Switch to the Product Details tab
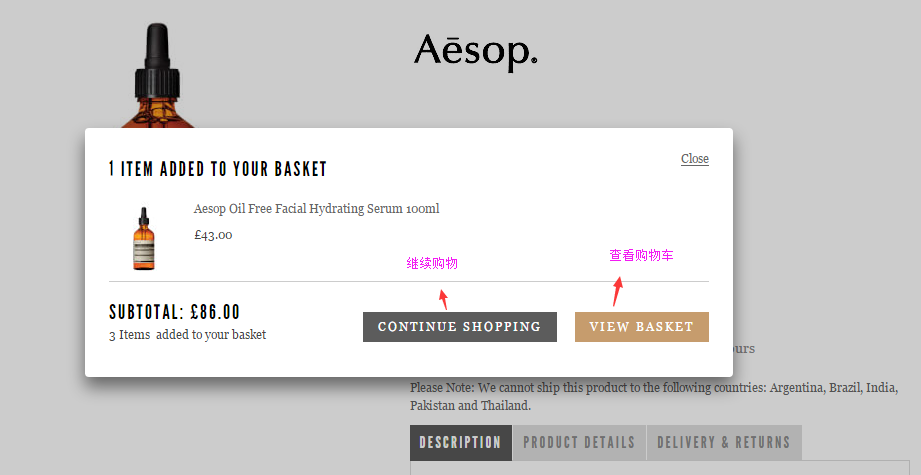 point(579,443)
